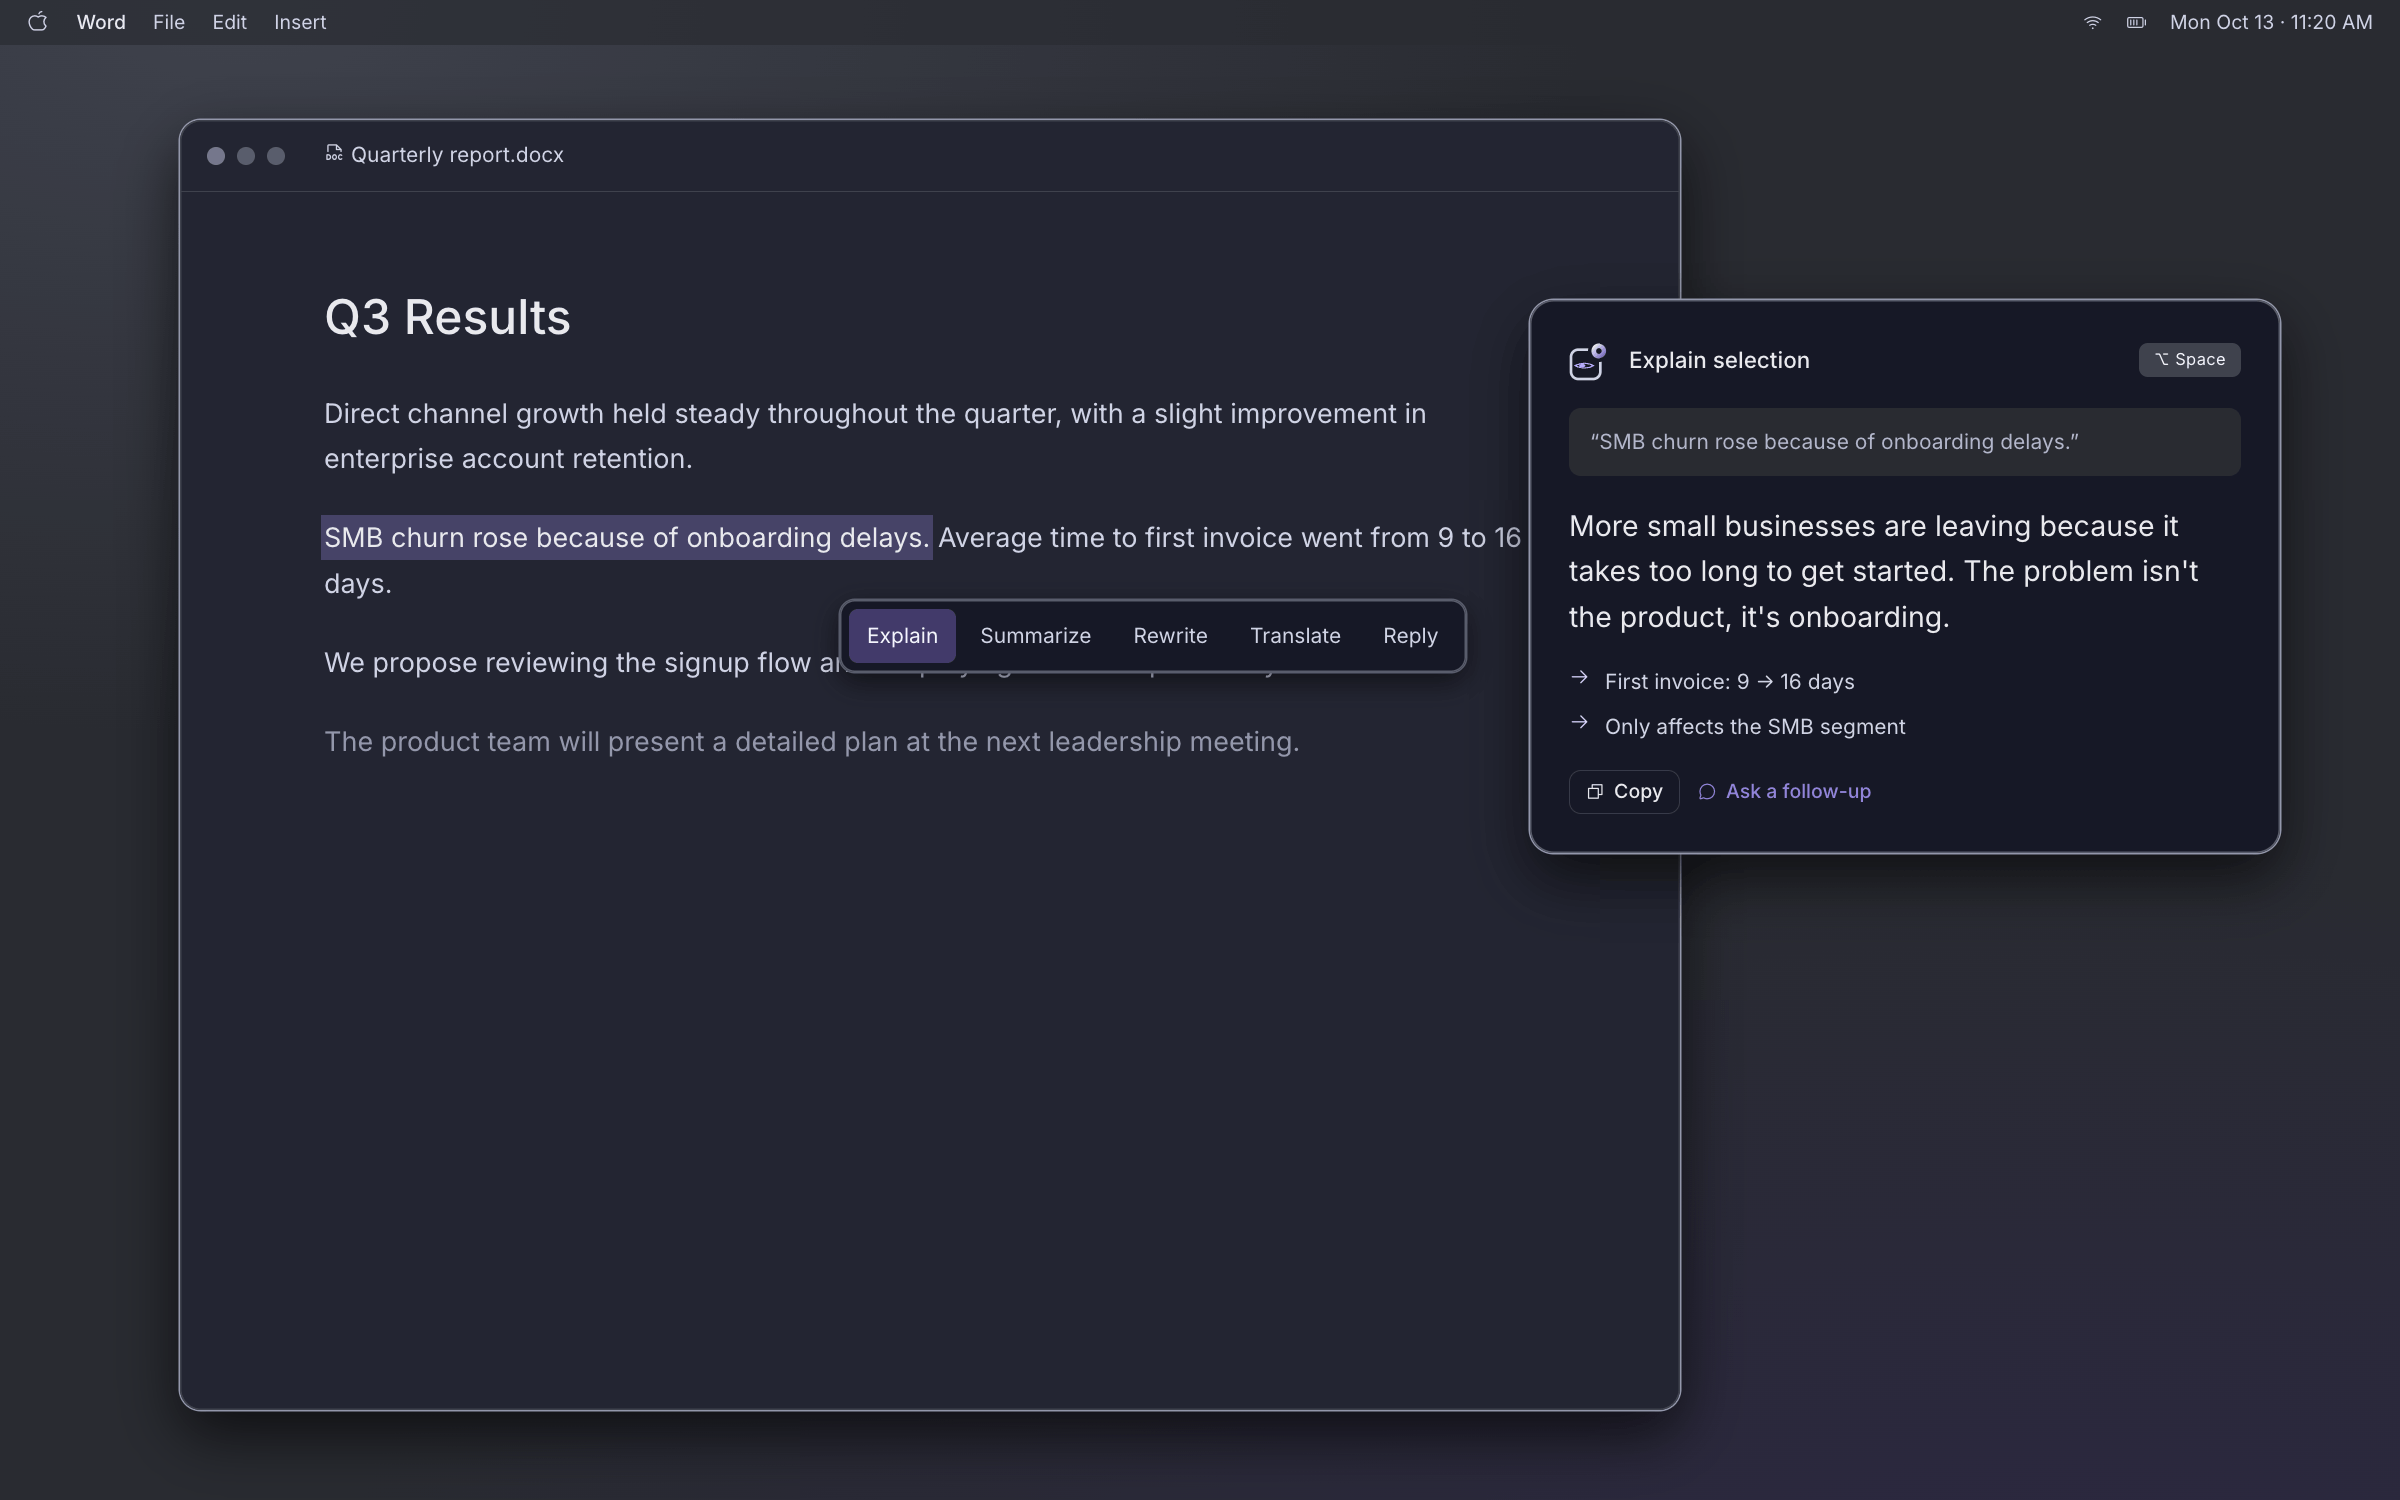Click the Option Space shortcut badge
Image resolution: width=2400 pixels, height=1500 pixels.
click(x=2189, y=360)
